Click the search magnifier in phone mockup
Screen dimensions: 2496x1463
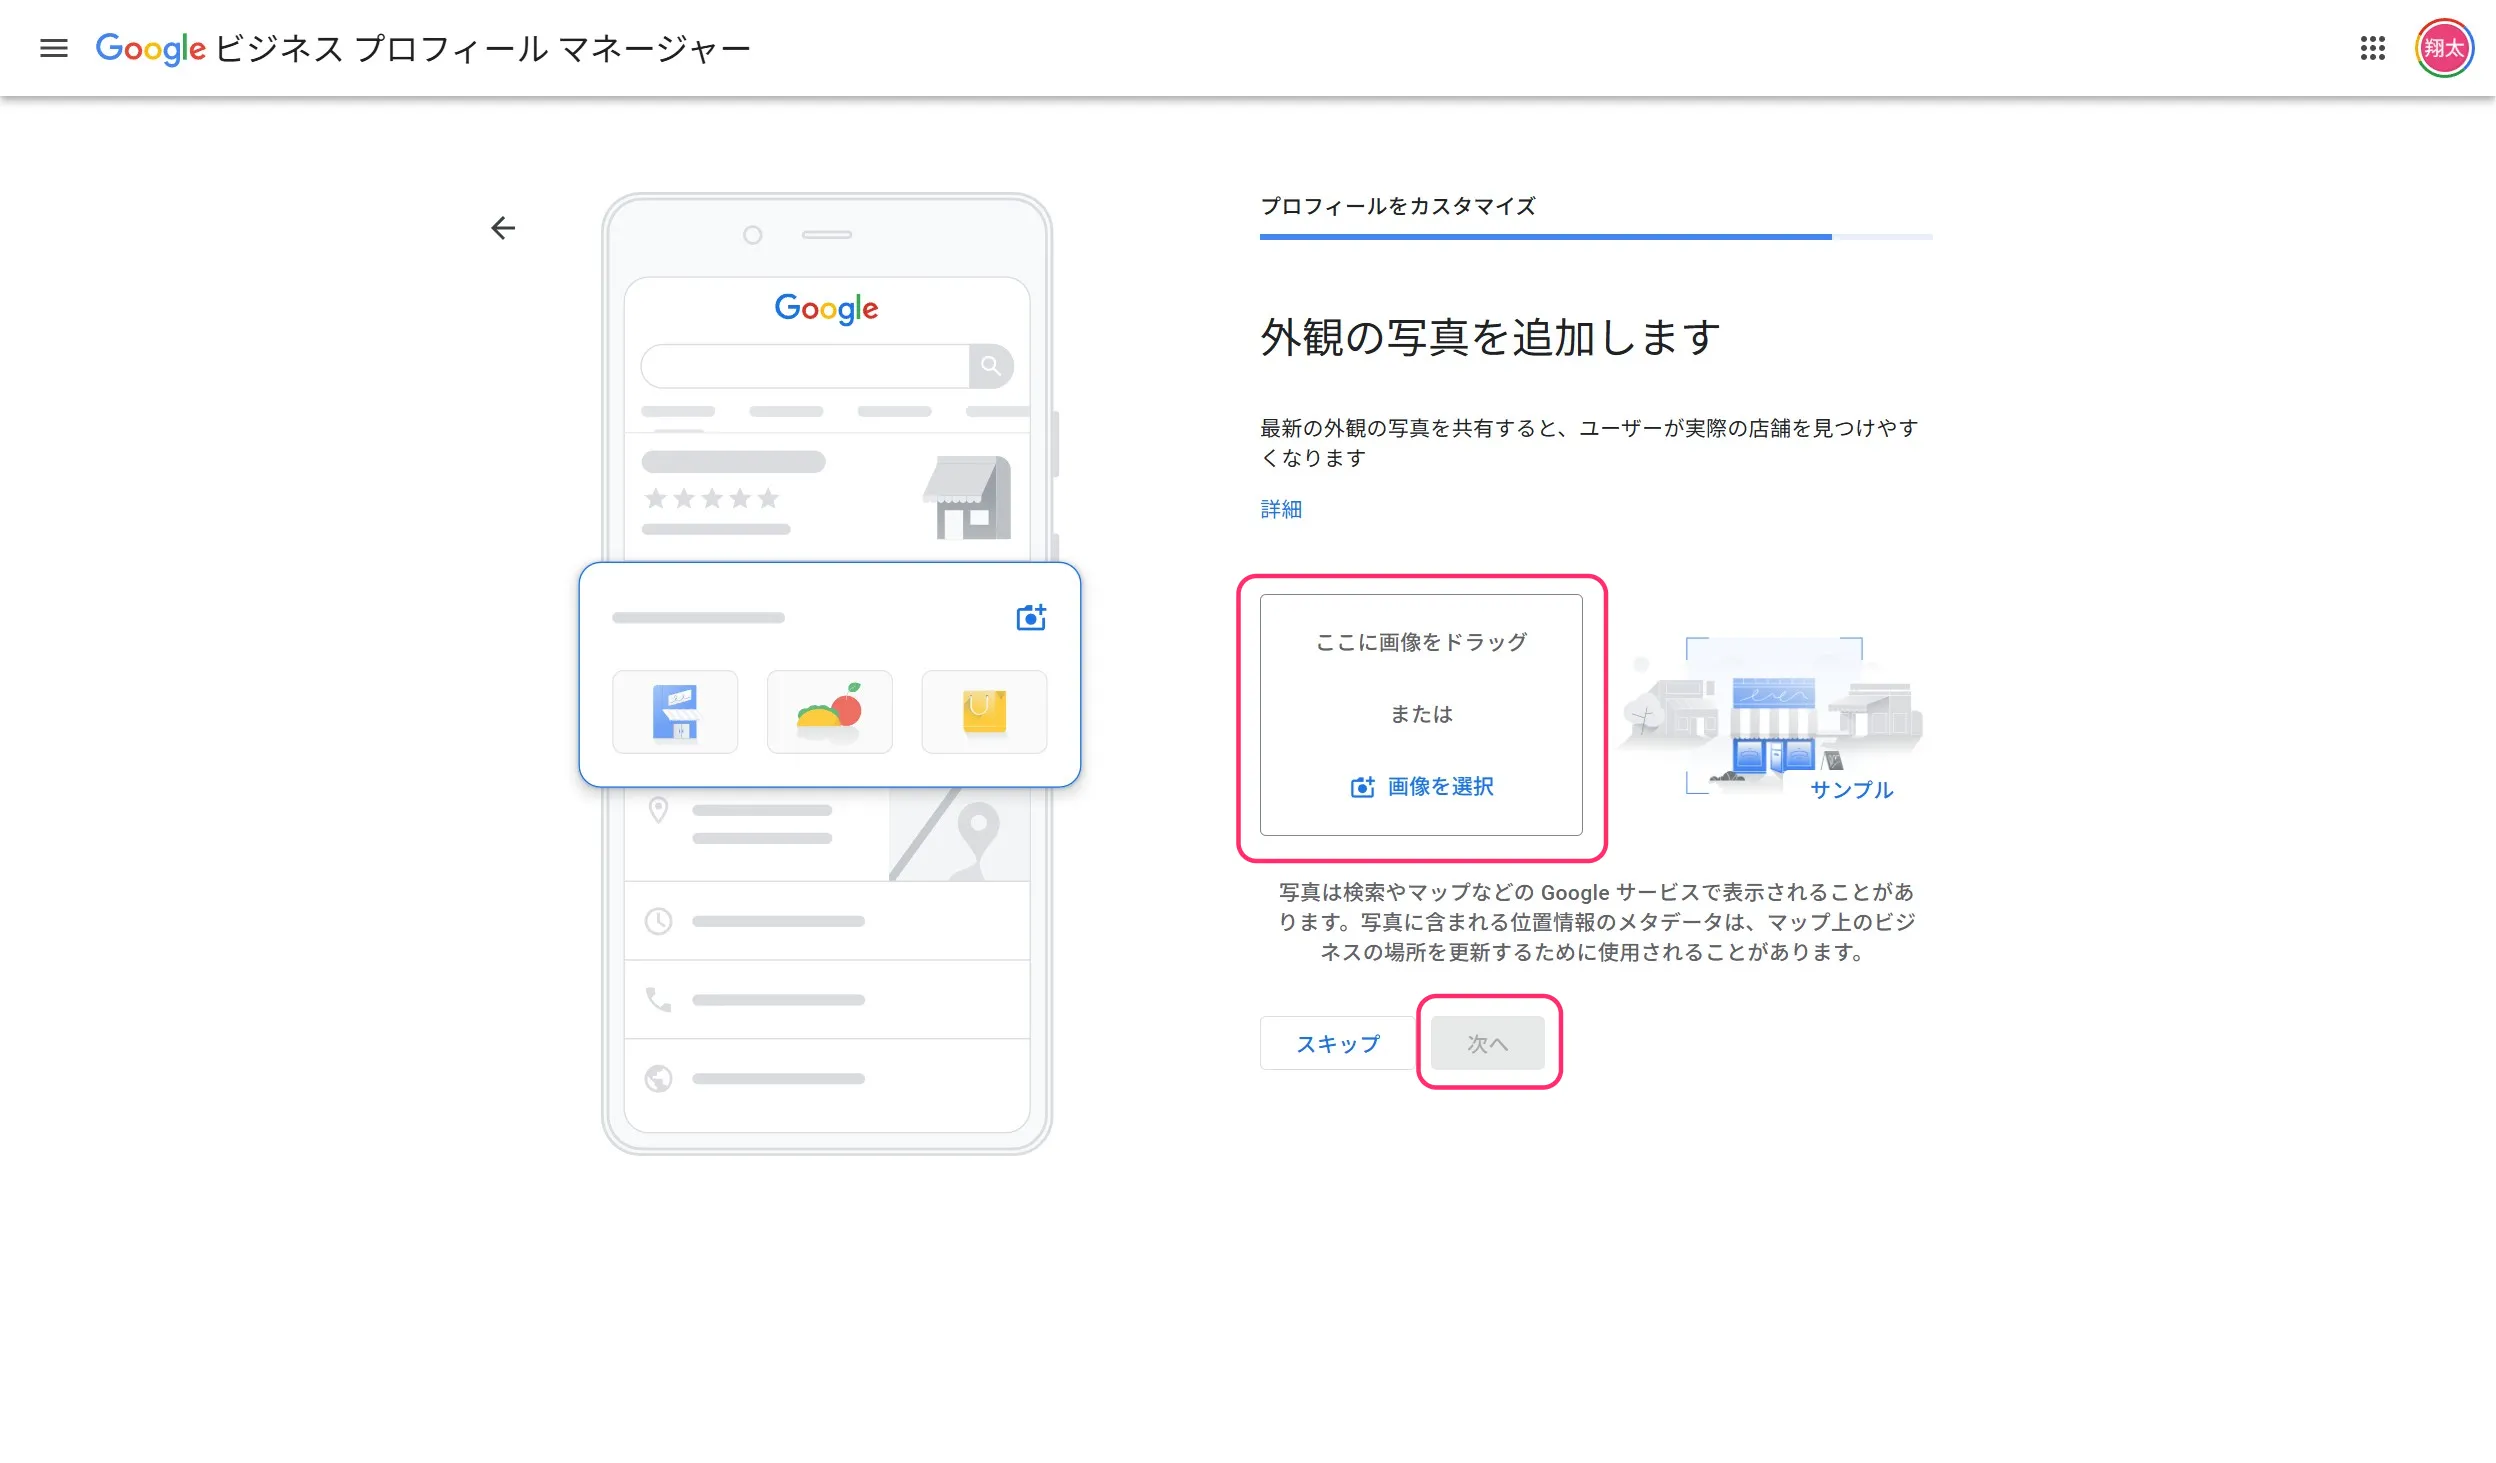990,366
